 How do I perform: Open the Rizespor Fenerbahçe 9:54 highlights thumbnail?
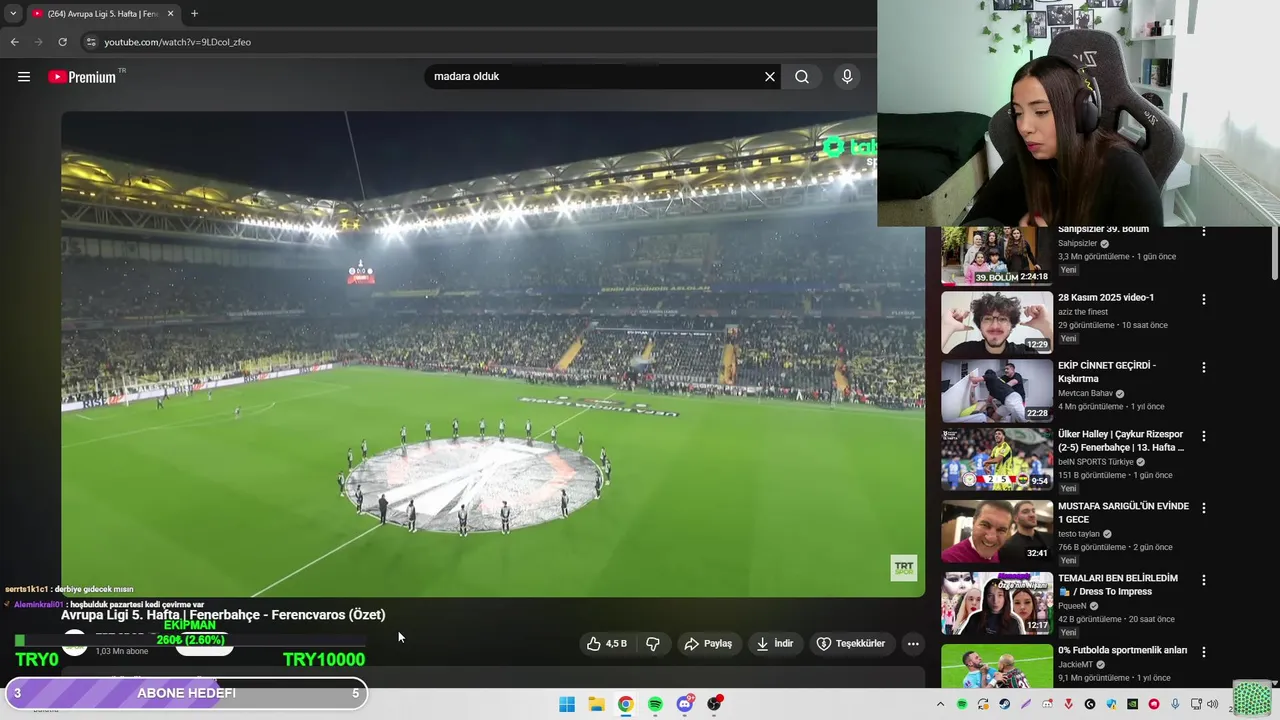(x=996, y=459)
